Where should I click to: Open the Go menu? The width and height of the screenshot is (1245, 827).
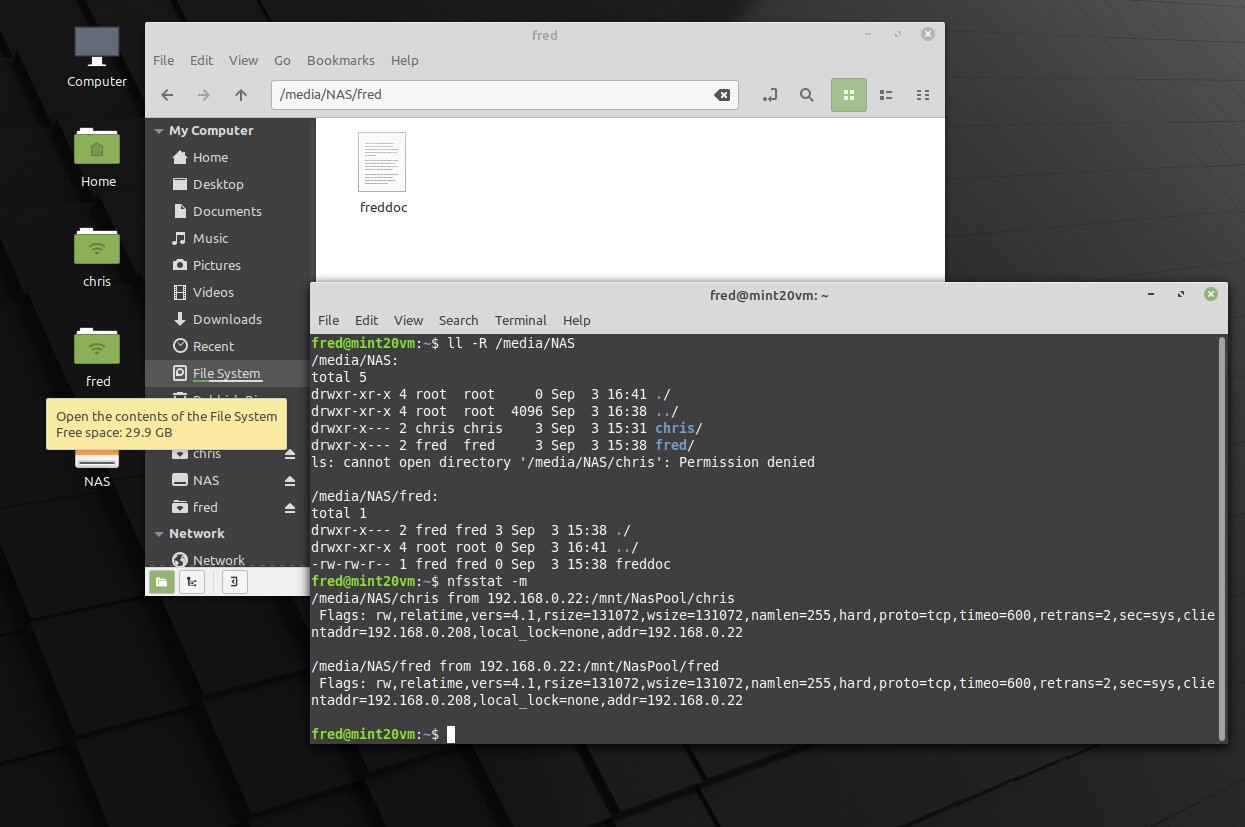[x=282, y=61]
